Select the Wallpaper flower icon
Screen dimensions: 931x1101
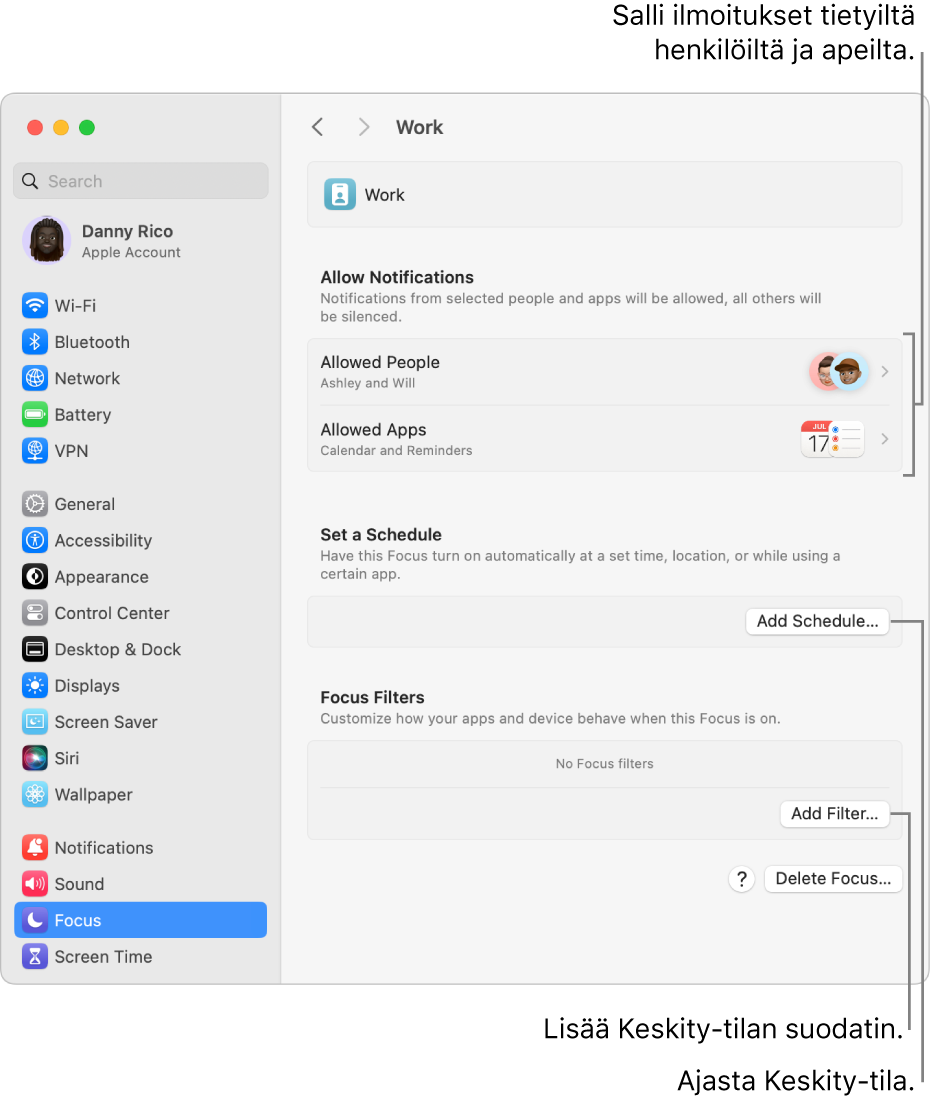click(34, 794)
